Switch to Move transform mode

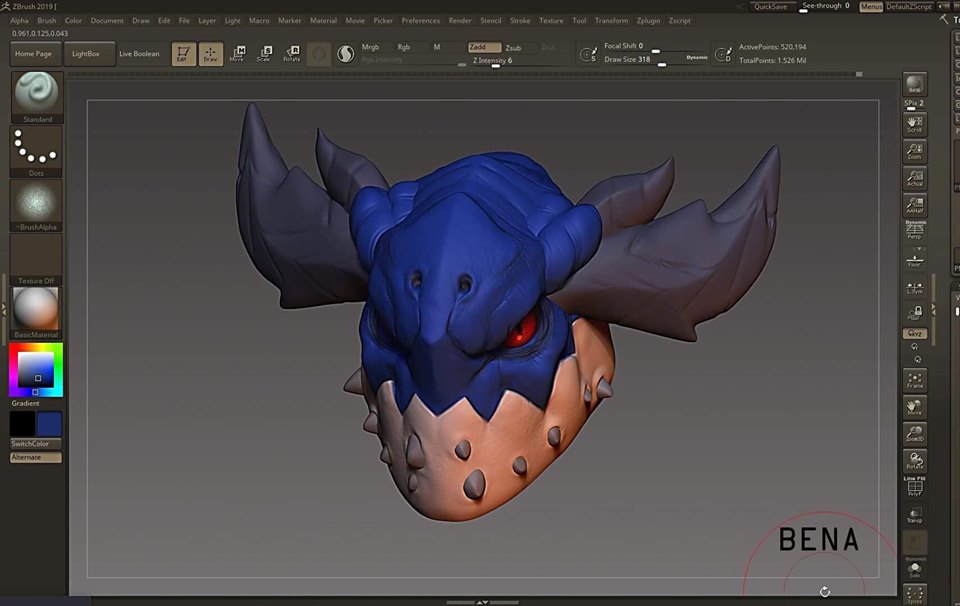(x=237, y=54)
